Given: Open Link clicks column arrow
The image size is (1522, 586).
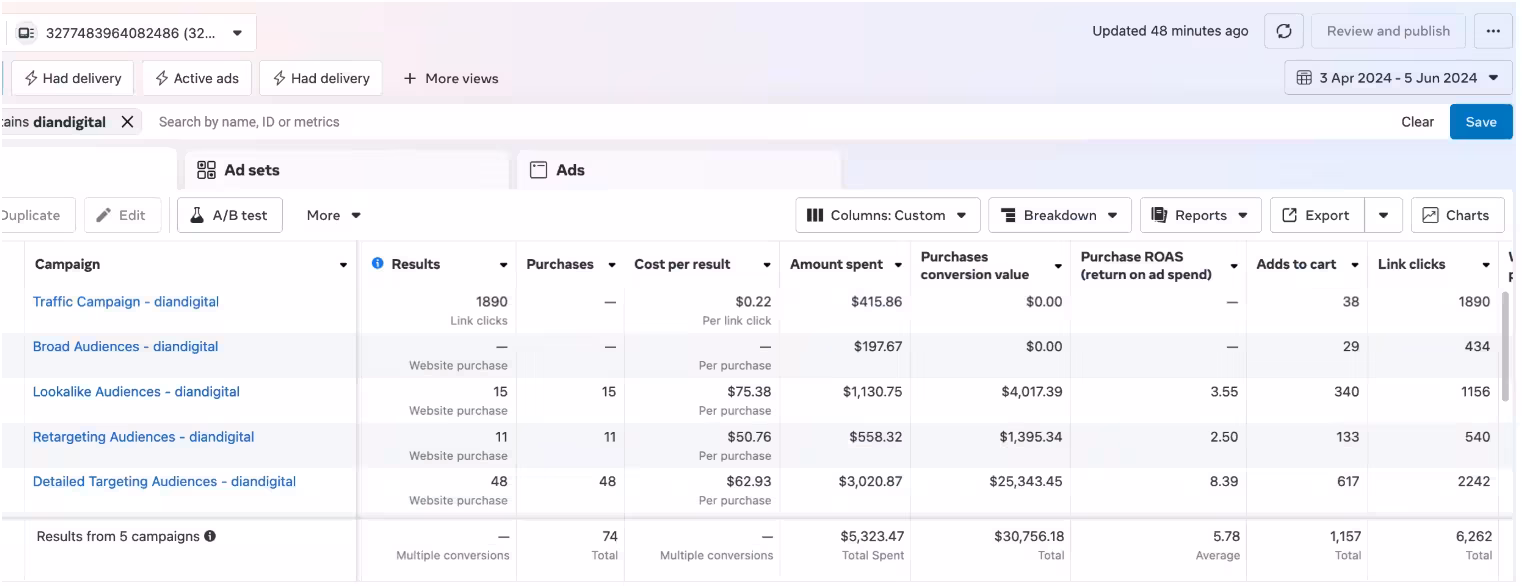Looking at the screenshot, I should (1486, 265).
